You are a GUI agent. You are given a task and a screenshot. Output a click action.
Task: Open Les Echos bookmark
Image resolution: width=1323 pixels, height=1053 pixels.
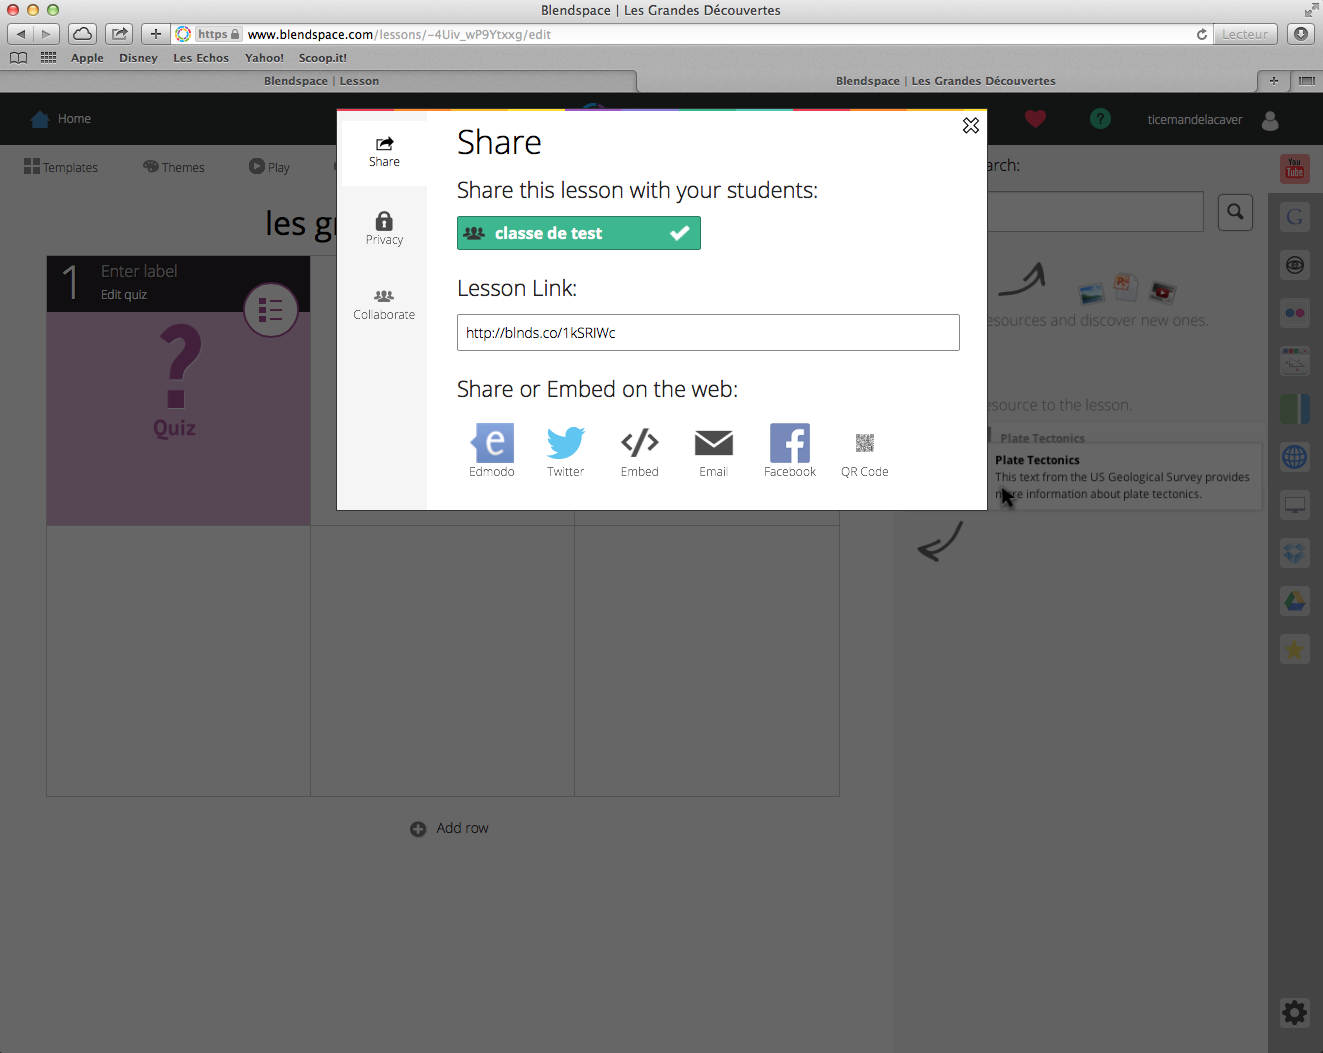[x=201, y=58]
